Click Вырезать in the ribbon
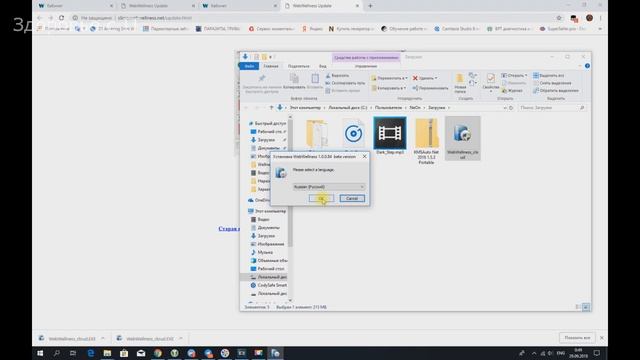This screenshot has height=360, width=640. [337, 76]
